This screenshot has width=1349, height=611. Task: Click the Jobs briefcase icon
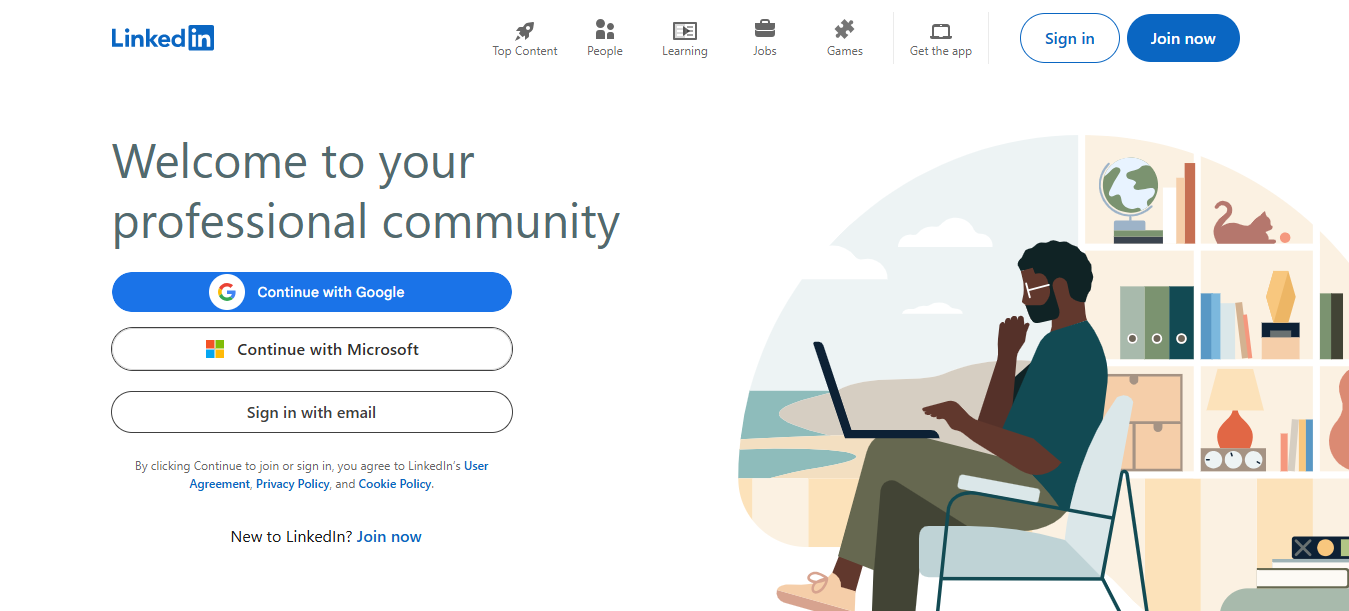pyautogui.click(x=764, y=29)
